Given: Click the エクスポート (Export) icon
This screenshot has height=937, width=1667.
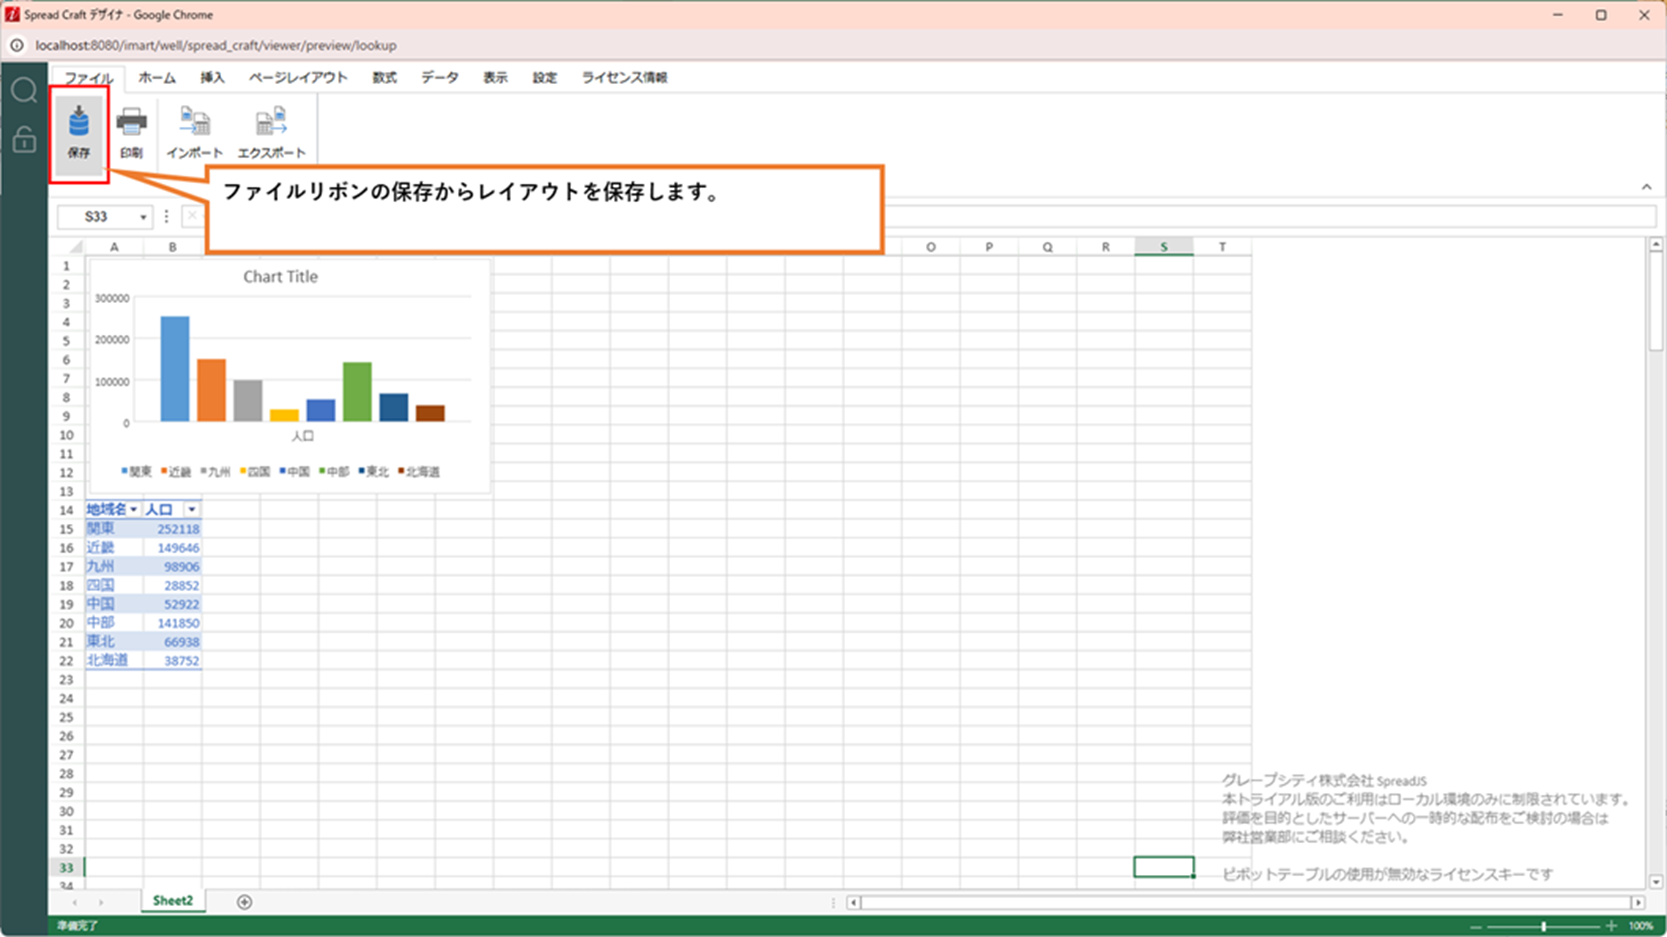Looking at the screenshot, I should point(271,132).
